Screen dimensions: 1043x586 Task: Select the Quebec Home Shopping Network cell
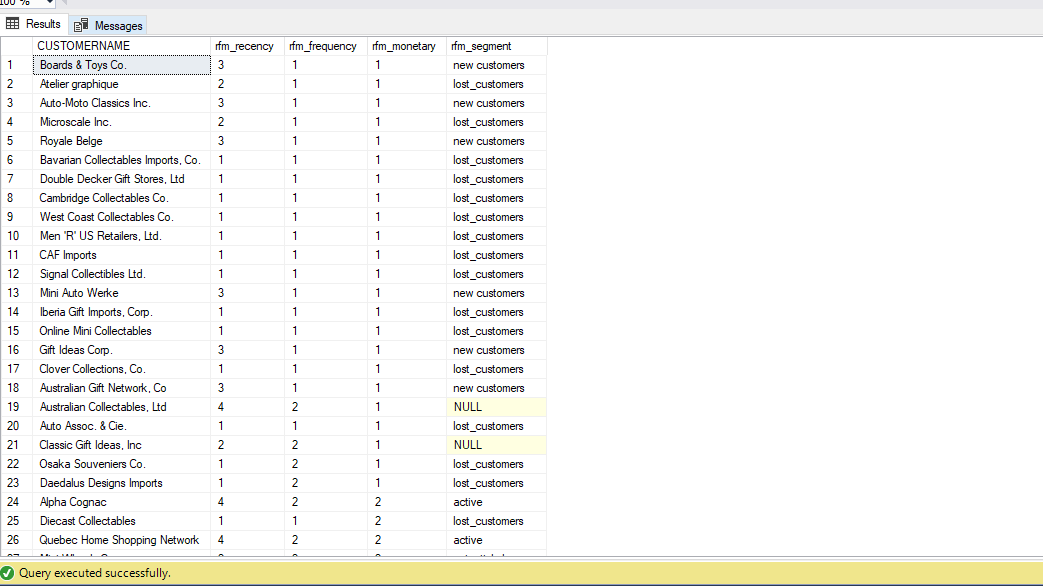pos(119,539)
